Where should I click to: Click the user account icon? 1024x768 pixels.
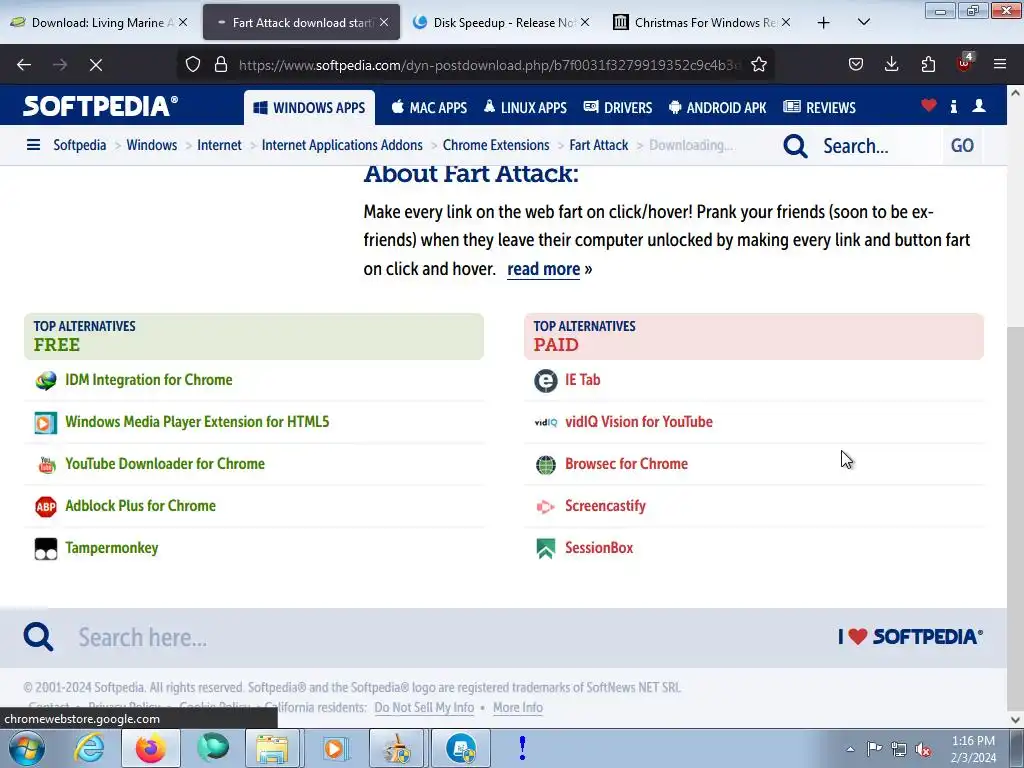click(x=979, y=106)
